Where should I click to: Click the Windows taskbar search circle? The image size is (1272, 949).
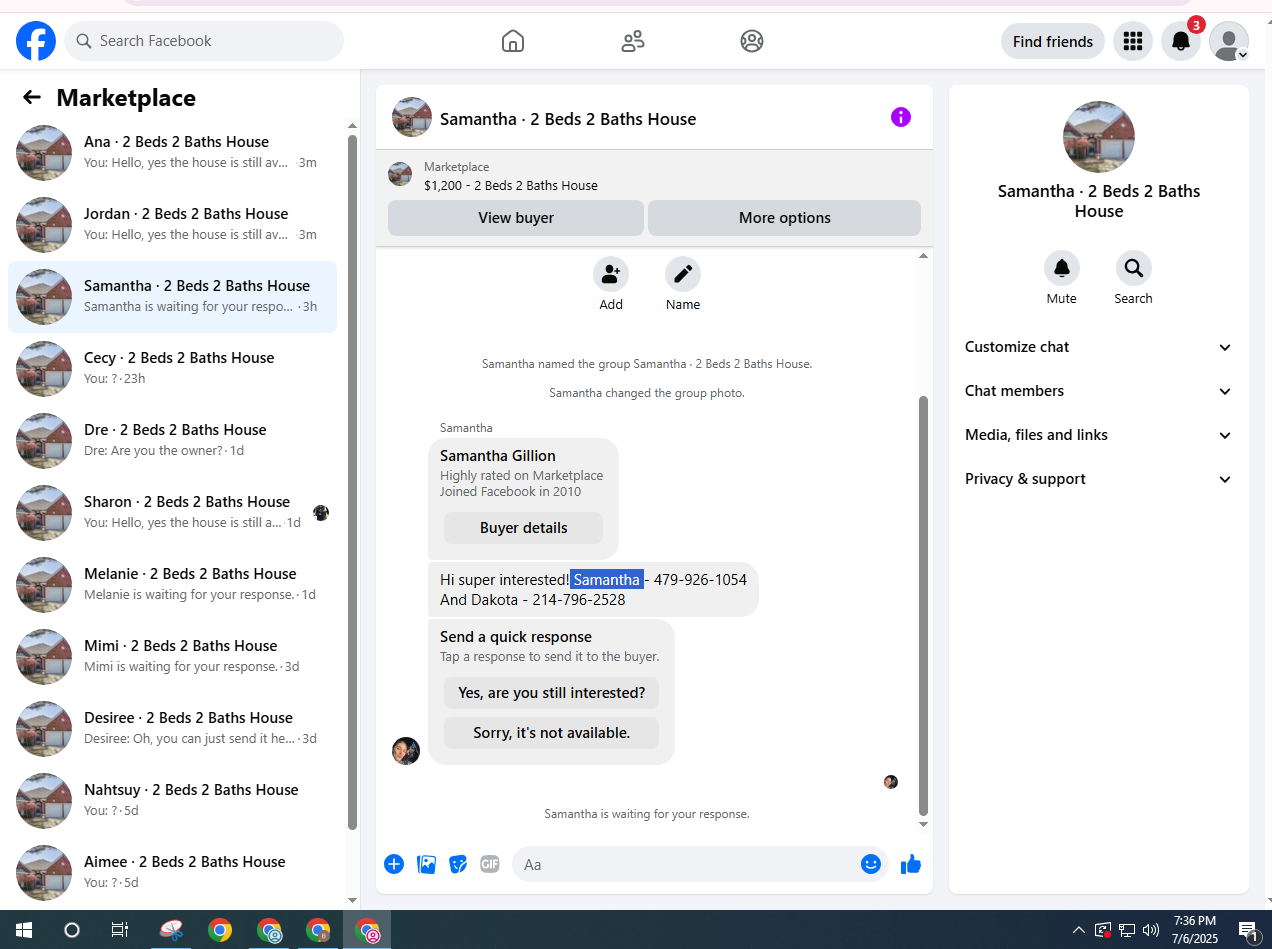pos(72,930)
